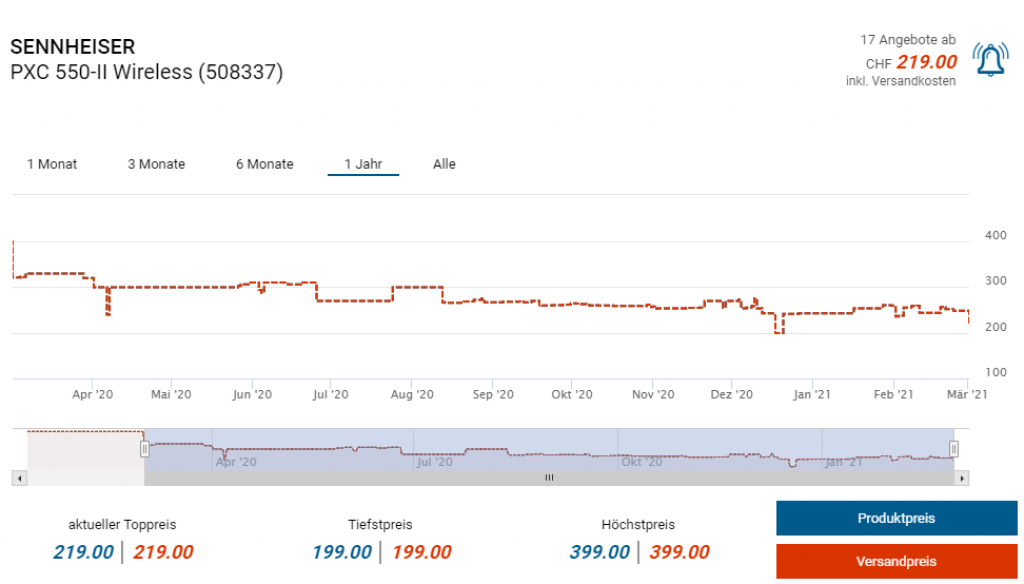Screen dimensions: 1024x584
Task: Select the 3 Monate time range
Action: click(x=156, y=164)
